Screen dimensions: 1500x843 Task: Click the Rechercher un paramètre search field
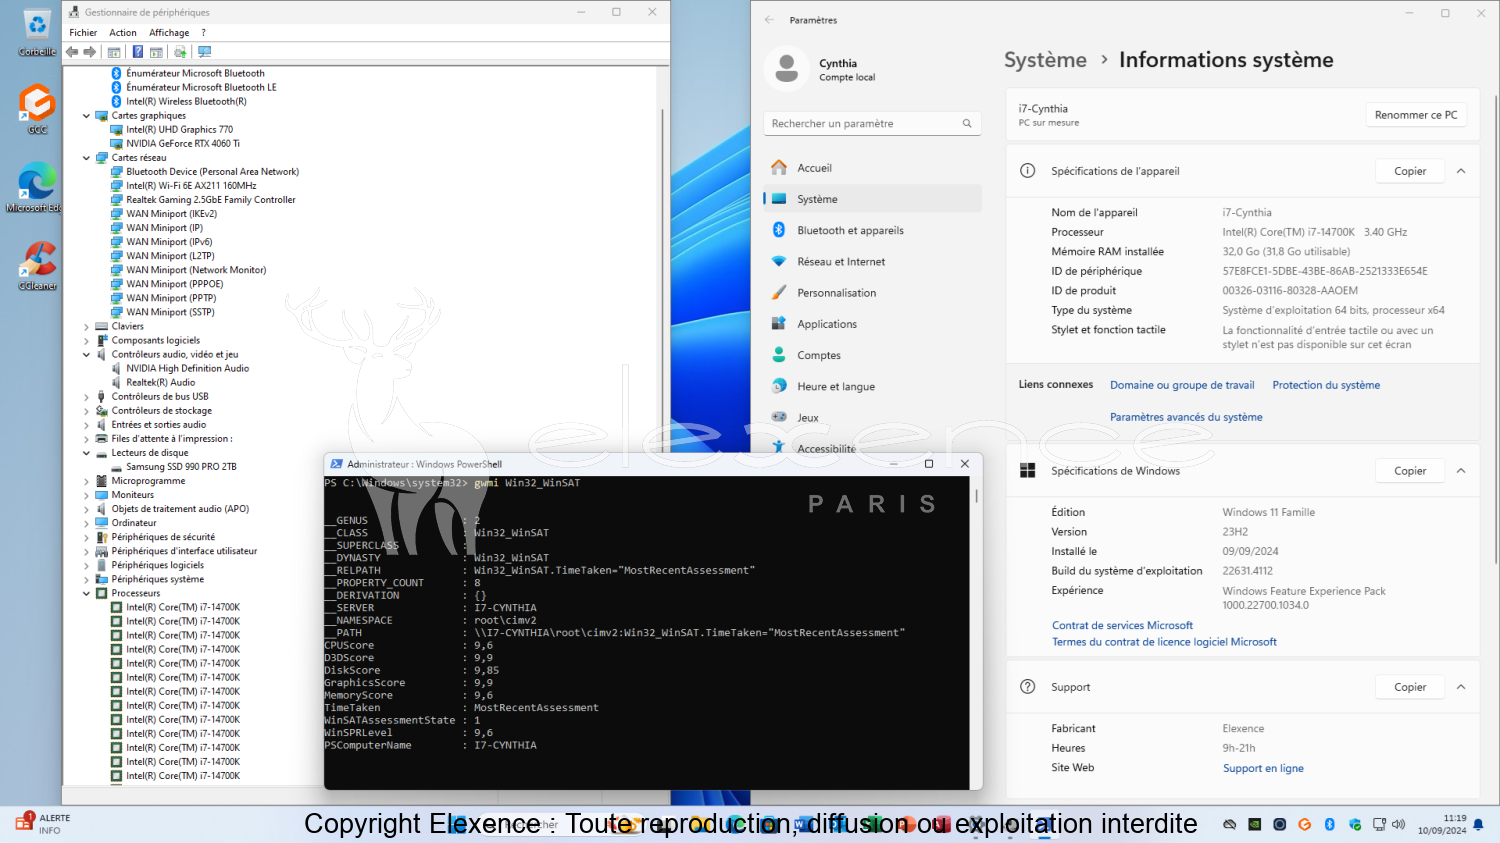point(860,124)
